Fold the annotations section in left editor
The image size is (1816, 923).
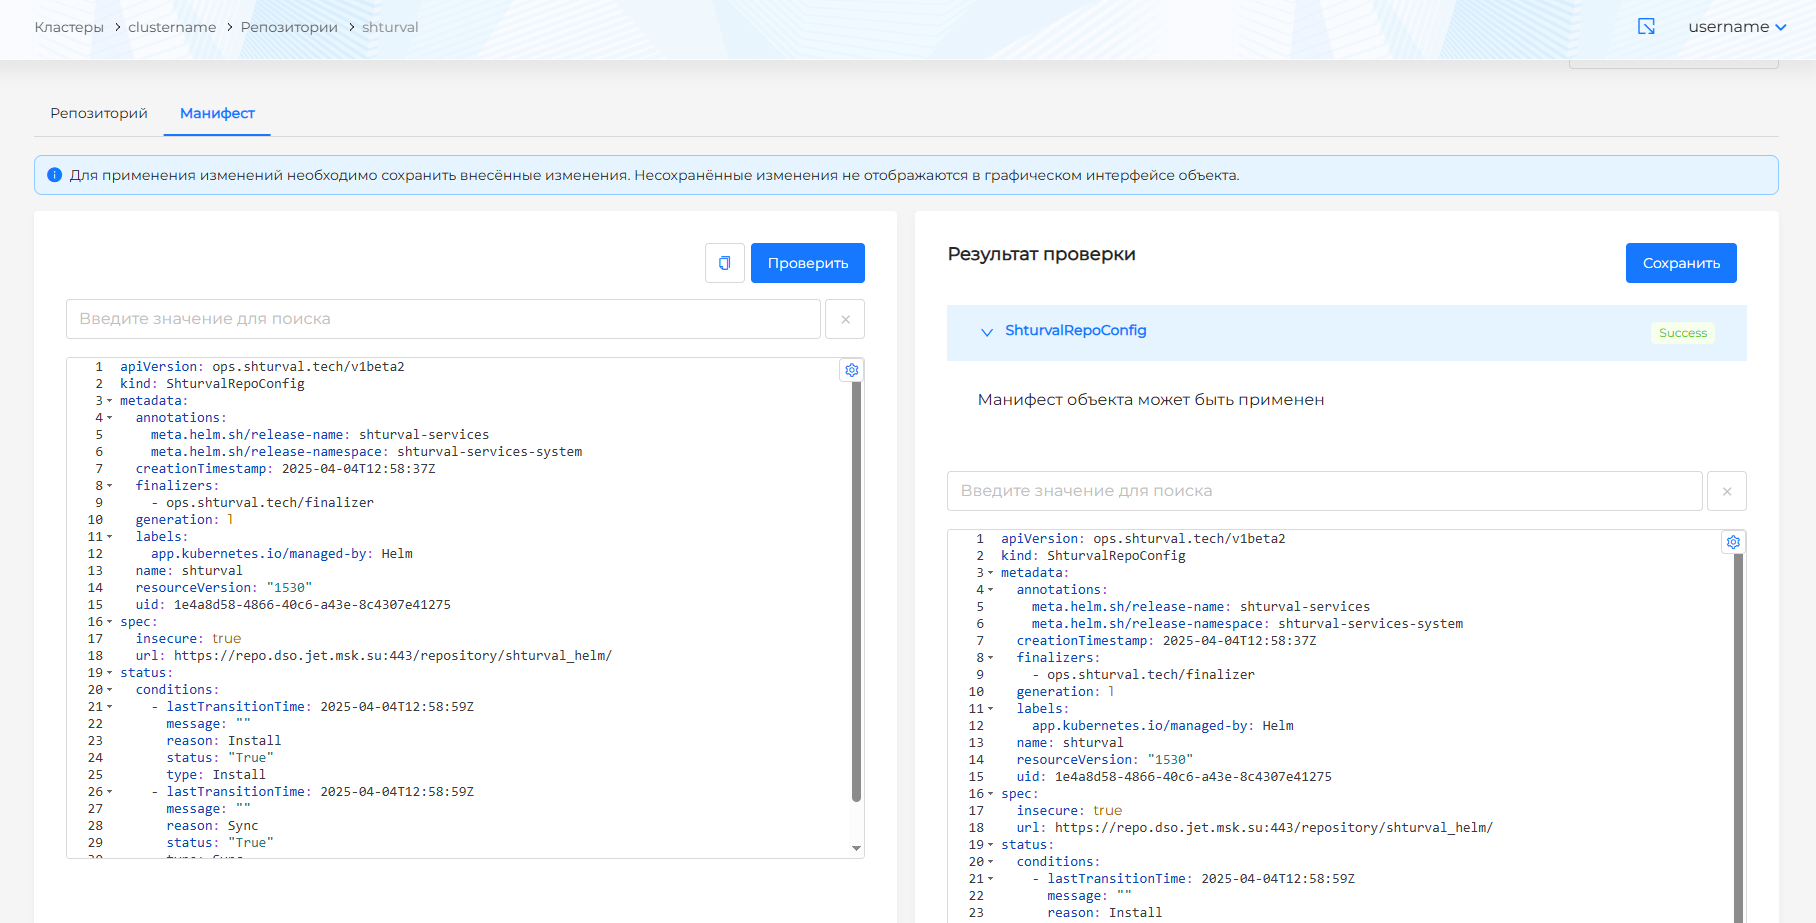click(x=110, y=418)
